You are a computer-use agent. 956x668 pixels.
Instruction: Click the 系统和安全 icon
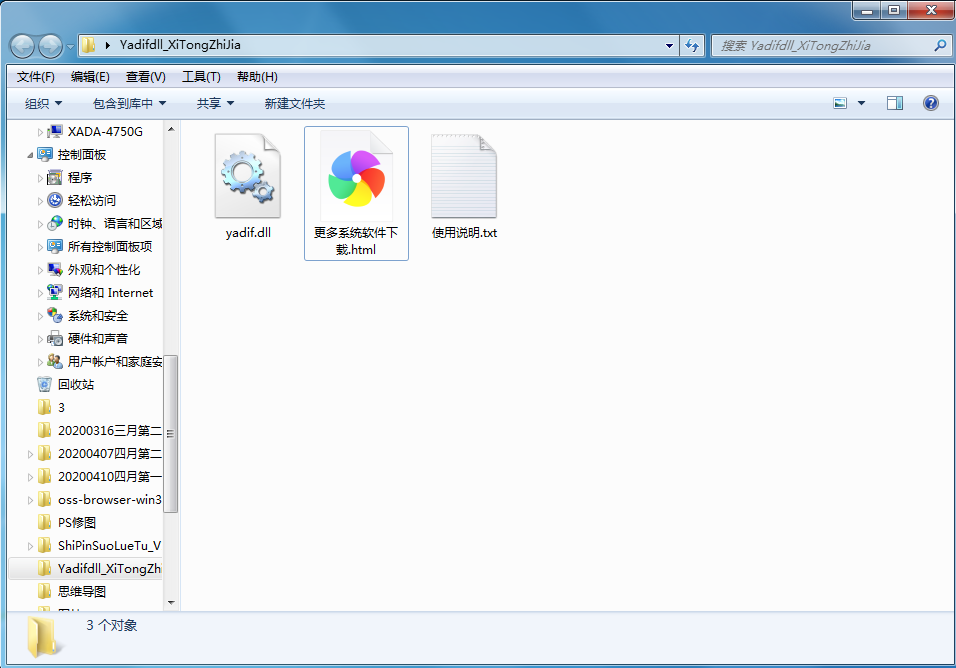click(55, 316)
